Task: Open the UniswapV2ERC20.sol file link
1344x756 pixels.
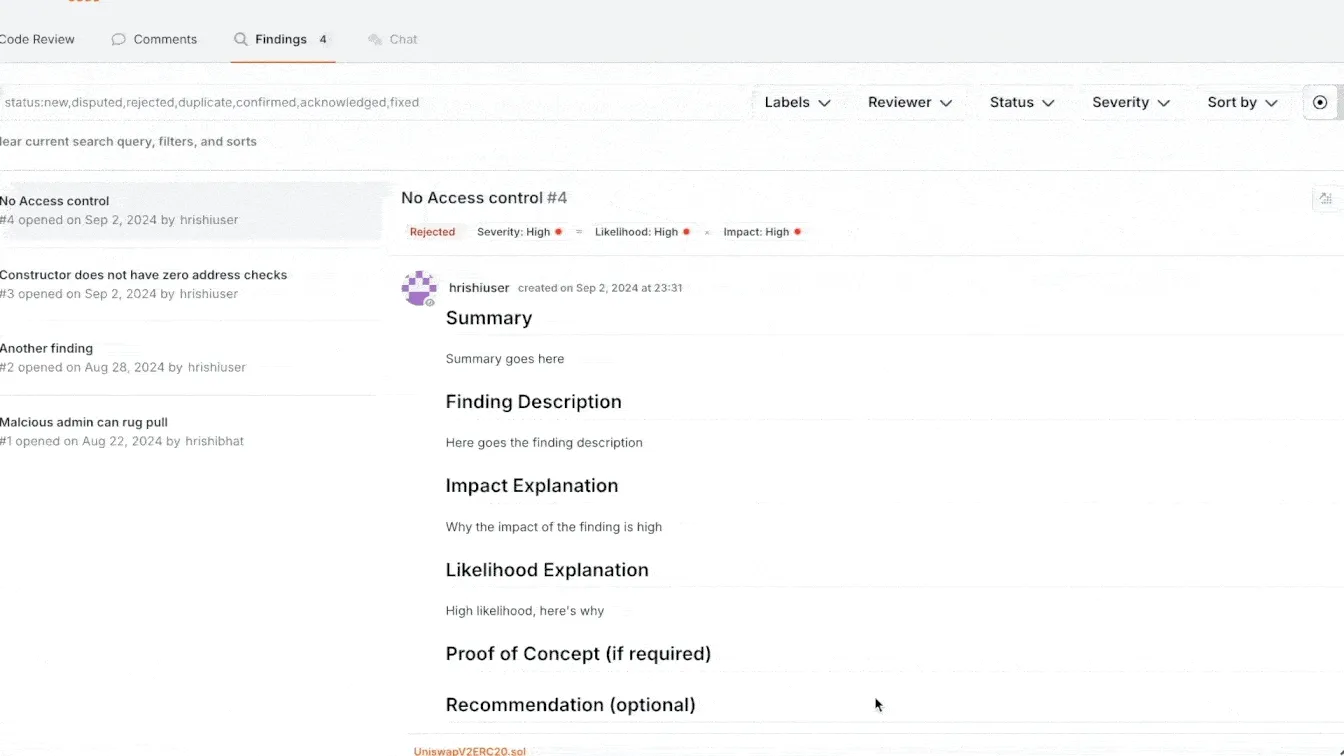Action: 470,751
